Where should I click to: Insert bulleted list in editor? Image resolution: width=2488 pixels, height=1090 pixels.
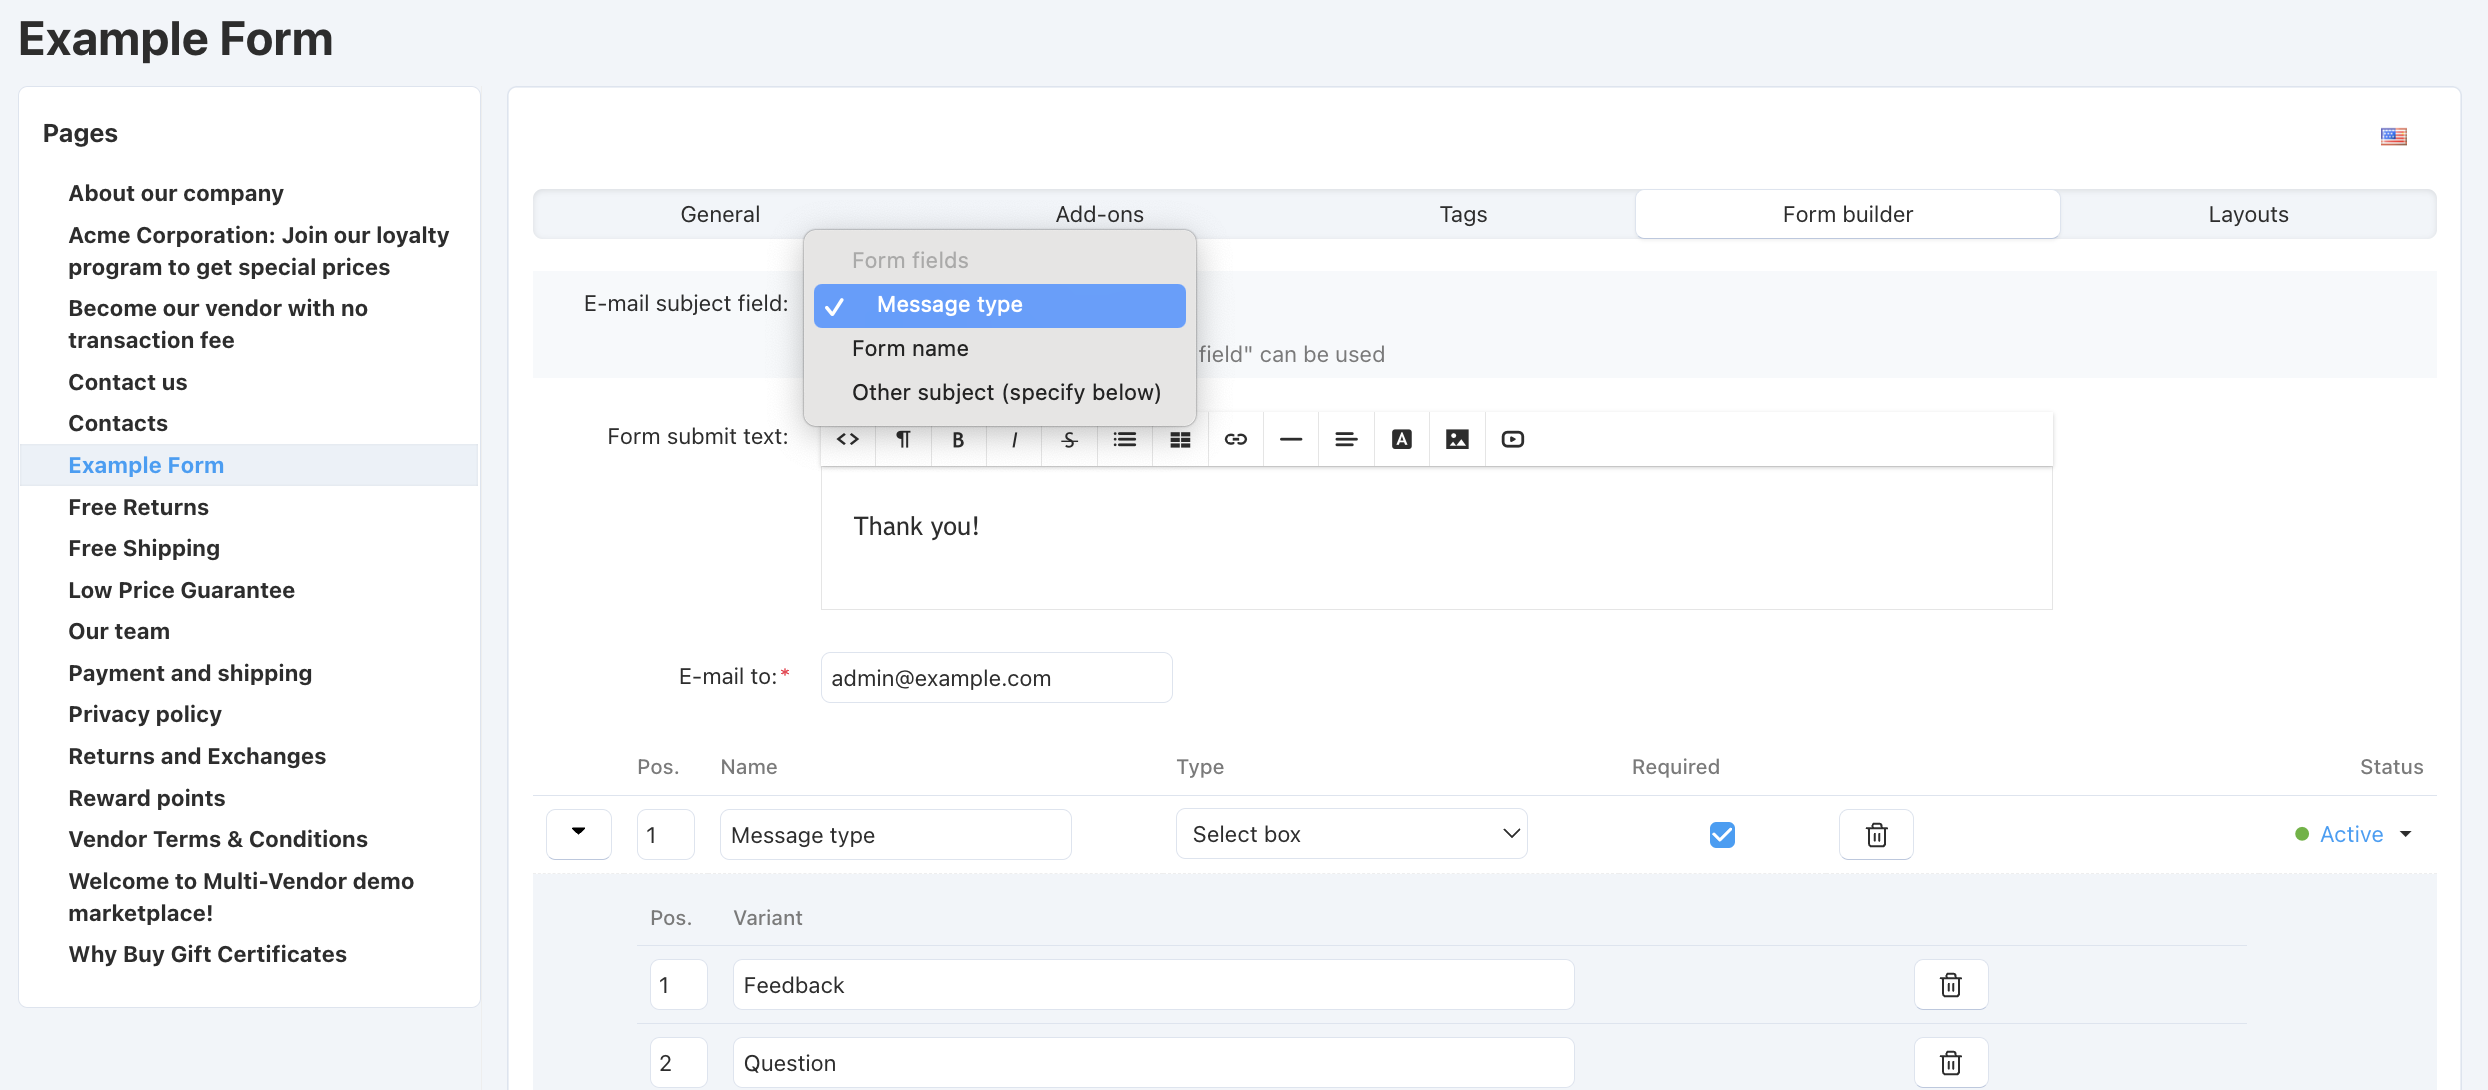pos(1125,439)
